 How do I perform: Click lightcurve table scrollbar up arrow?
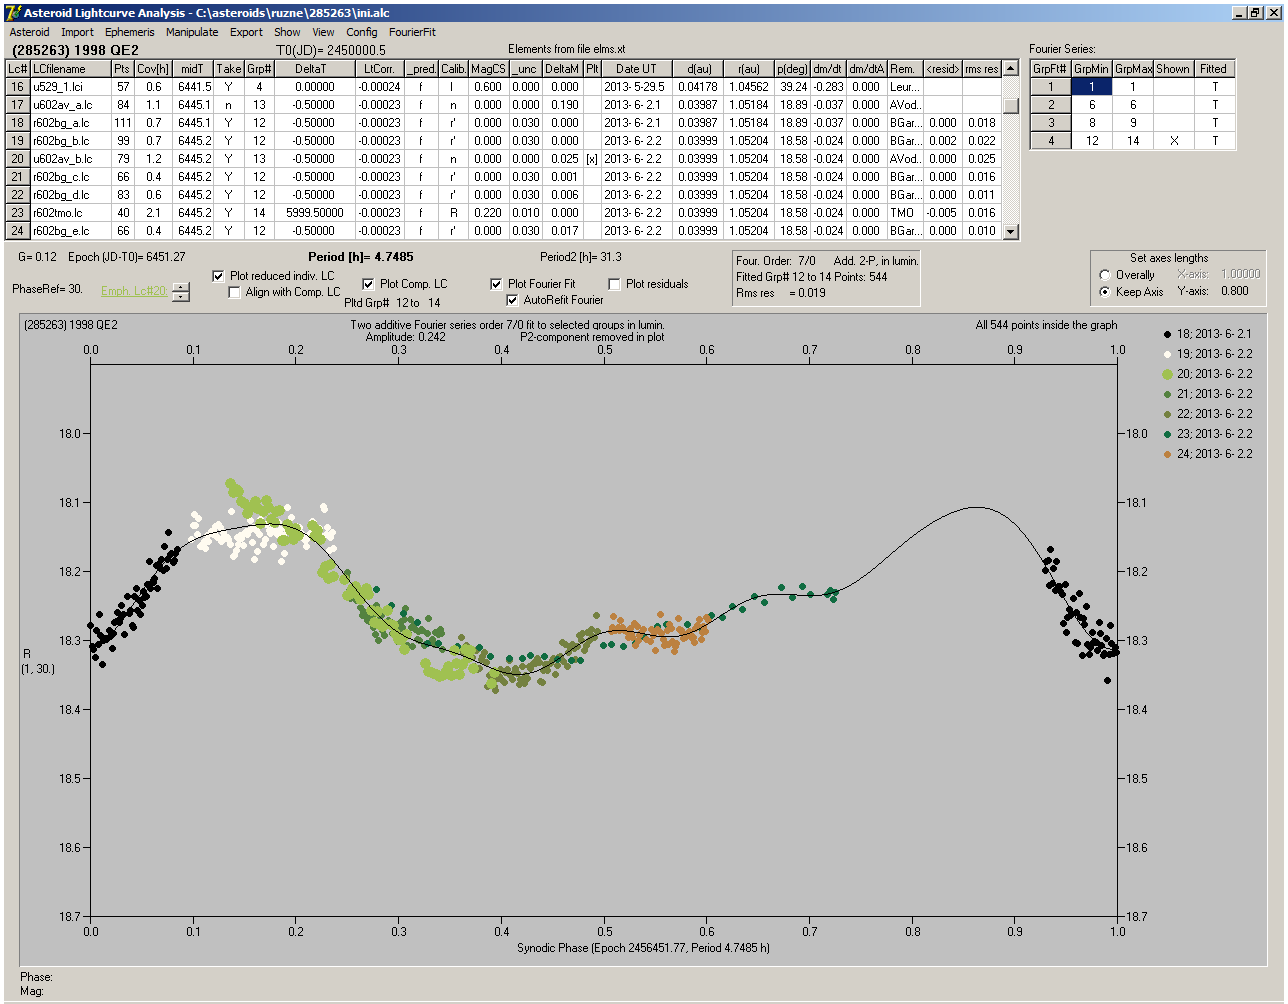pyautogui.click(x=1011, y=69)
